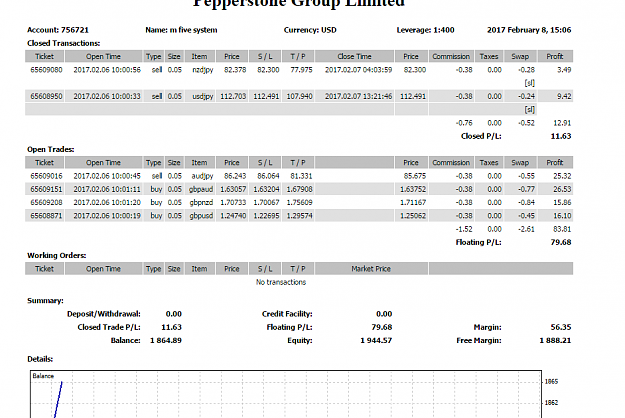This screenshot has width=625, height=418.
Task: Click the Working Orders heading
Action: coord(57,255)
